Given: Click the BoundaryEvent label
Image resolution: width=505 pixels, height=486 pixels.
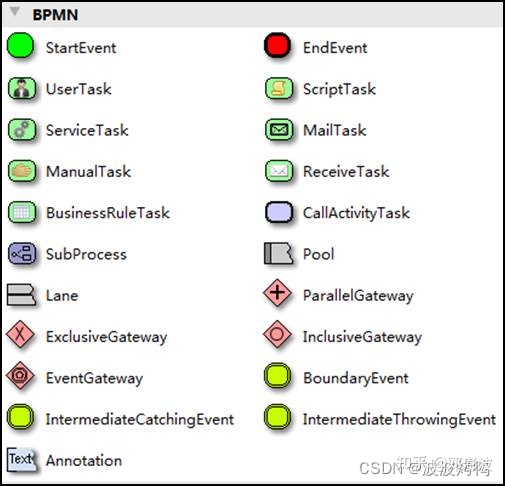Looking at the screenshot, I should (356, 378).
